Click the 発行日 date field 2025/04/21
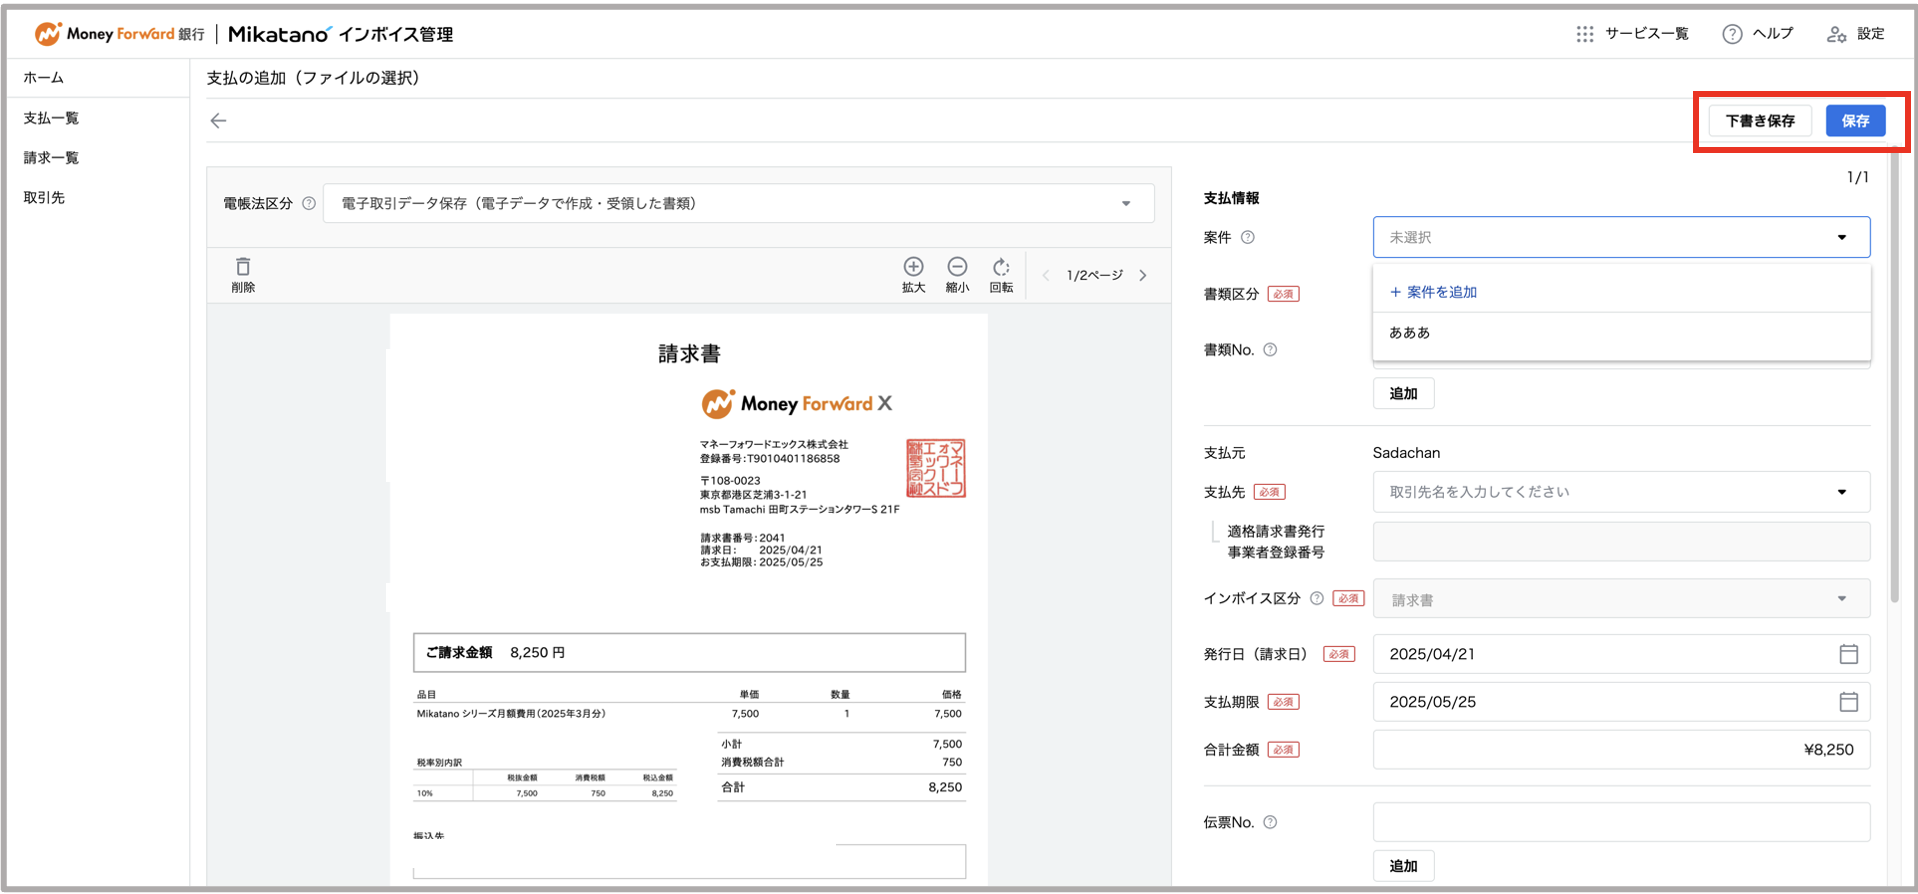Screen dimensions: 1918x894 point(1621,654)
